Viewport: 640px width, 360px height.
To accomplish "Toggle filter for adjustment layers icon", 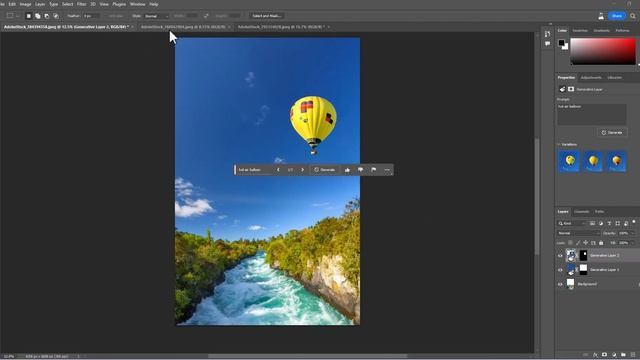I will point(601,224).
